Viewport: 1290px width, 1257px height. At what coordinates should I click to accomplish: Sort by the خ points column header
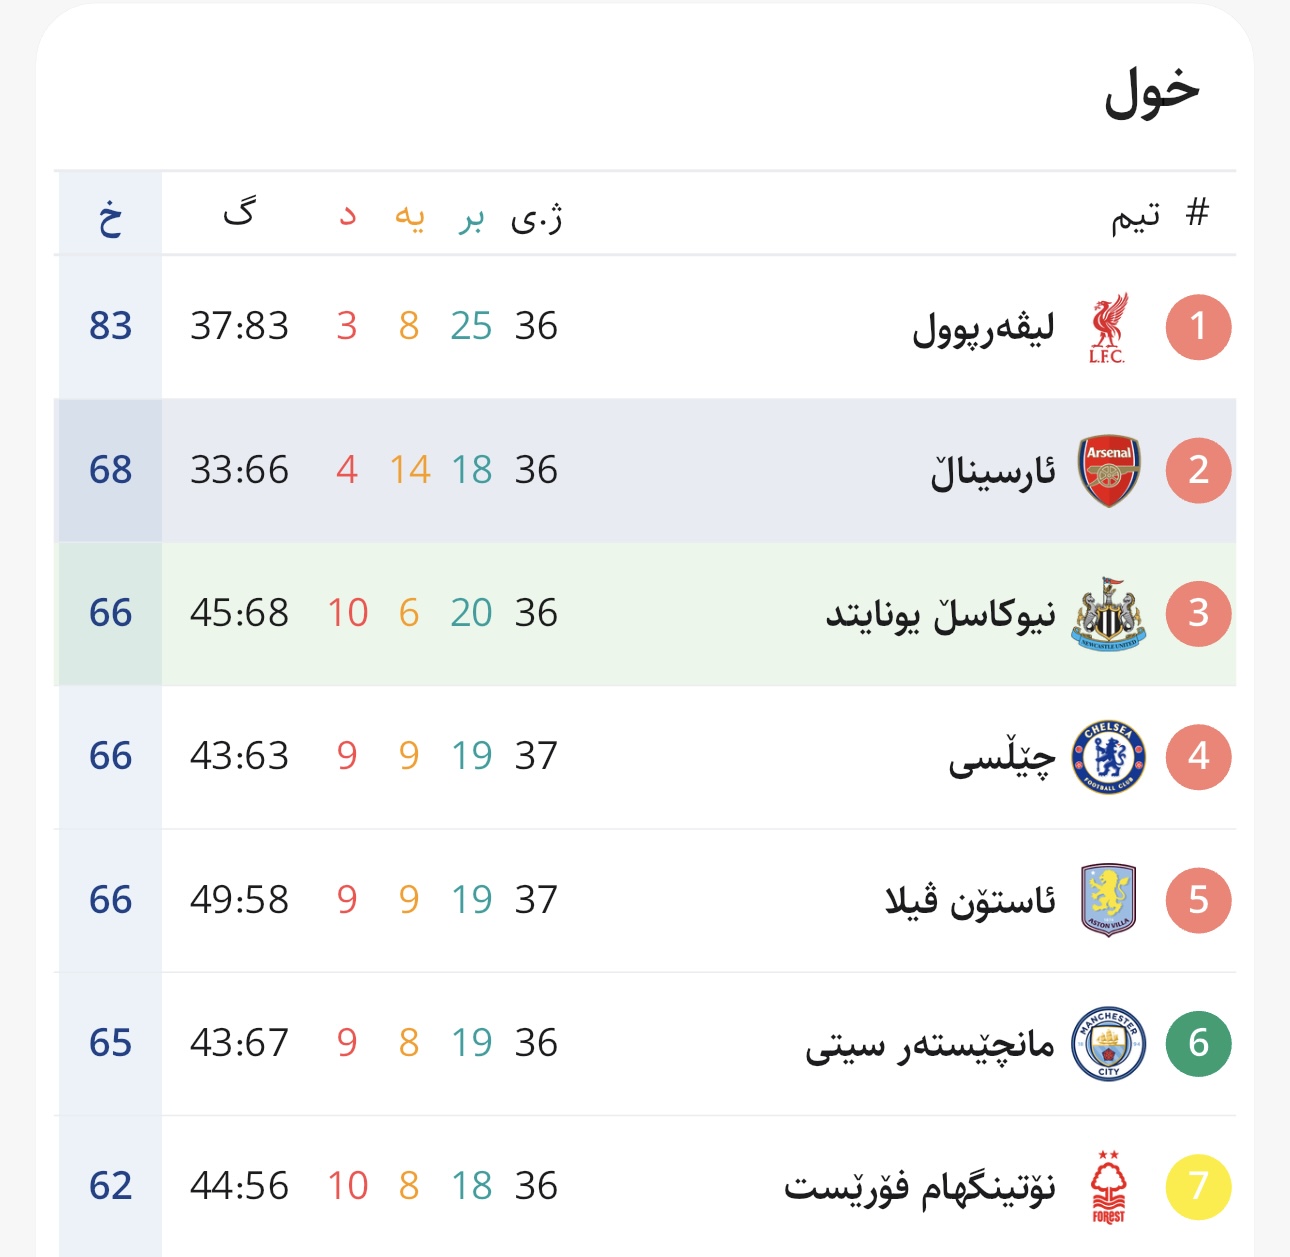[110, 216]
